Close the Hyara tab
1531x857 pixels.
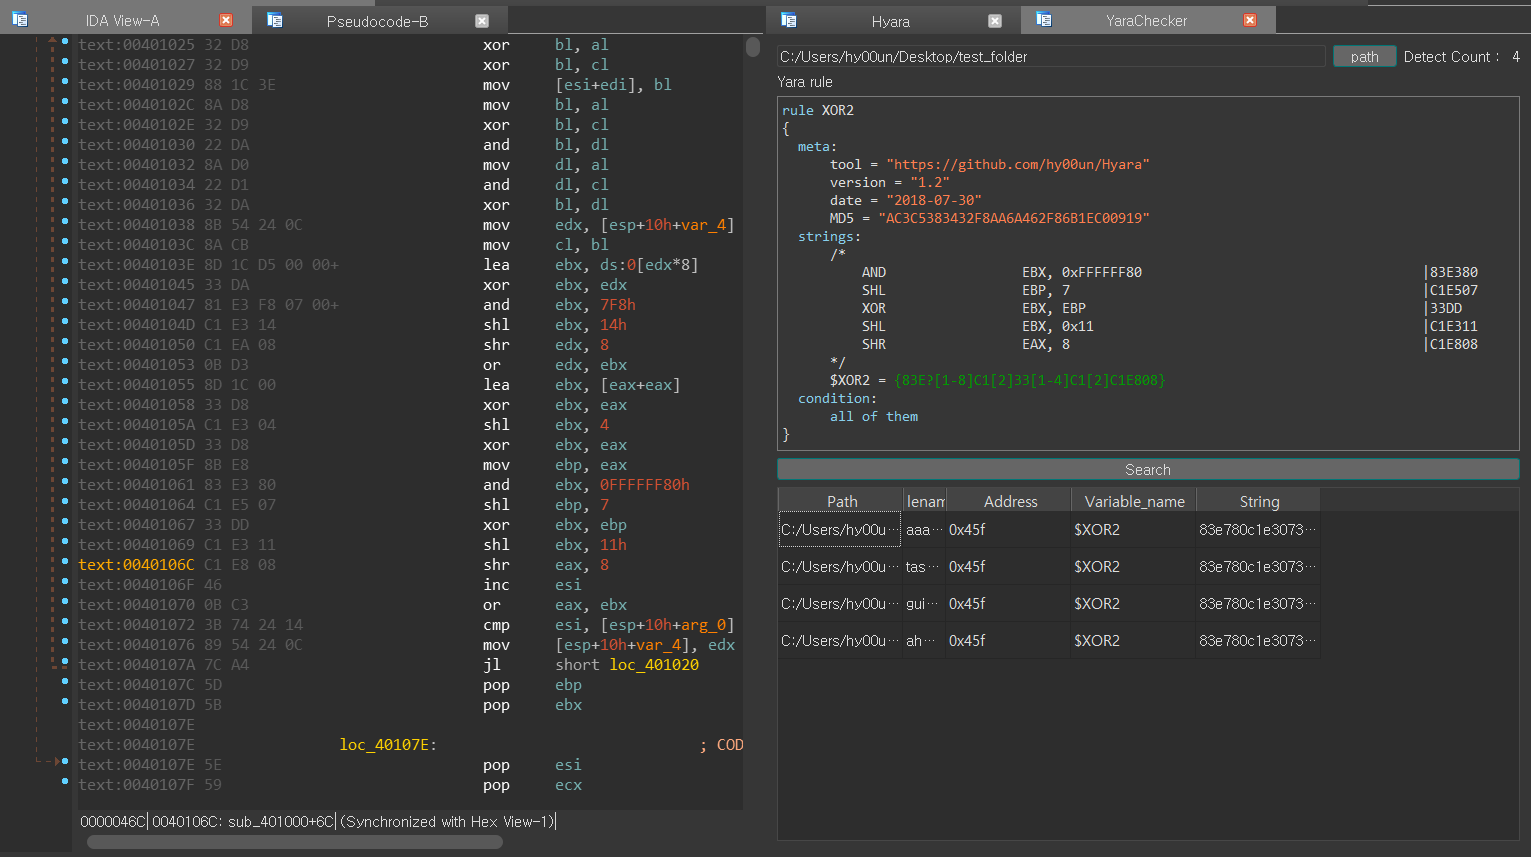[995, 20]
